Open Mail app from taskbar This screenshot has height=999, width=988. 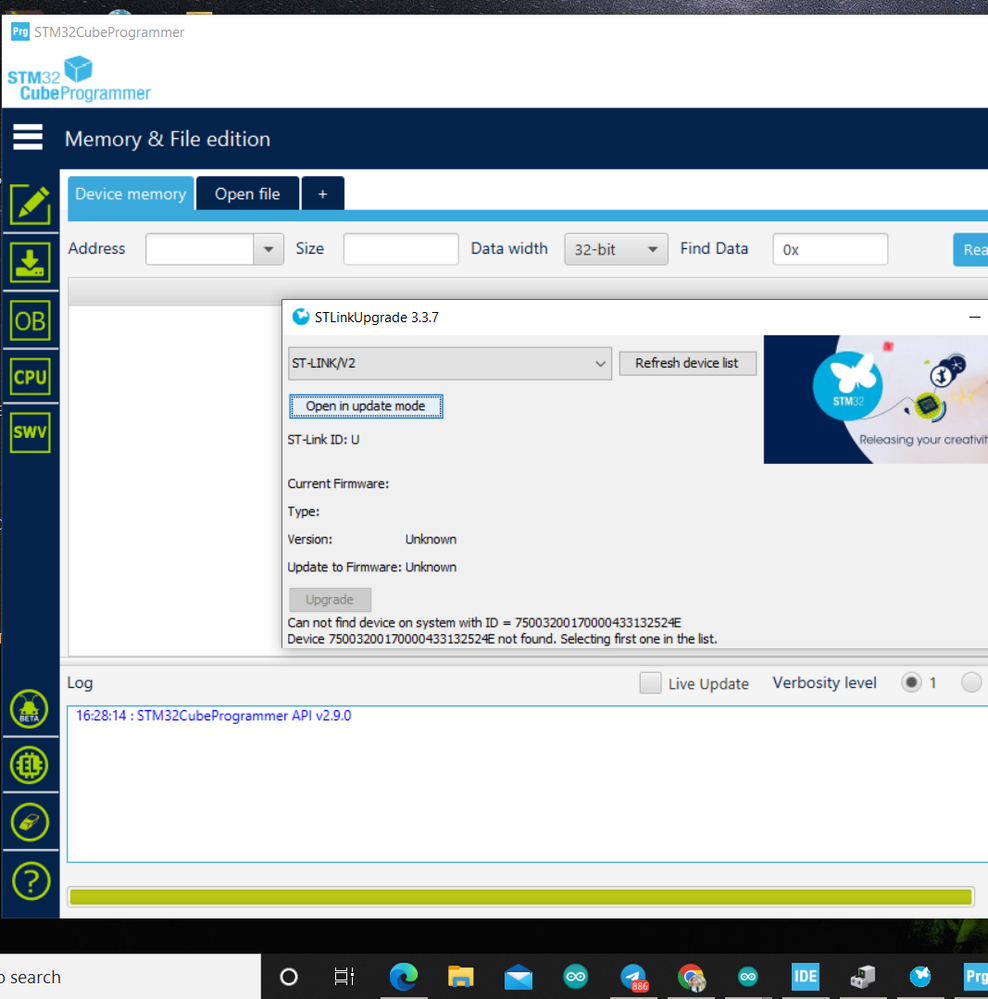(518, 976)
